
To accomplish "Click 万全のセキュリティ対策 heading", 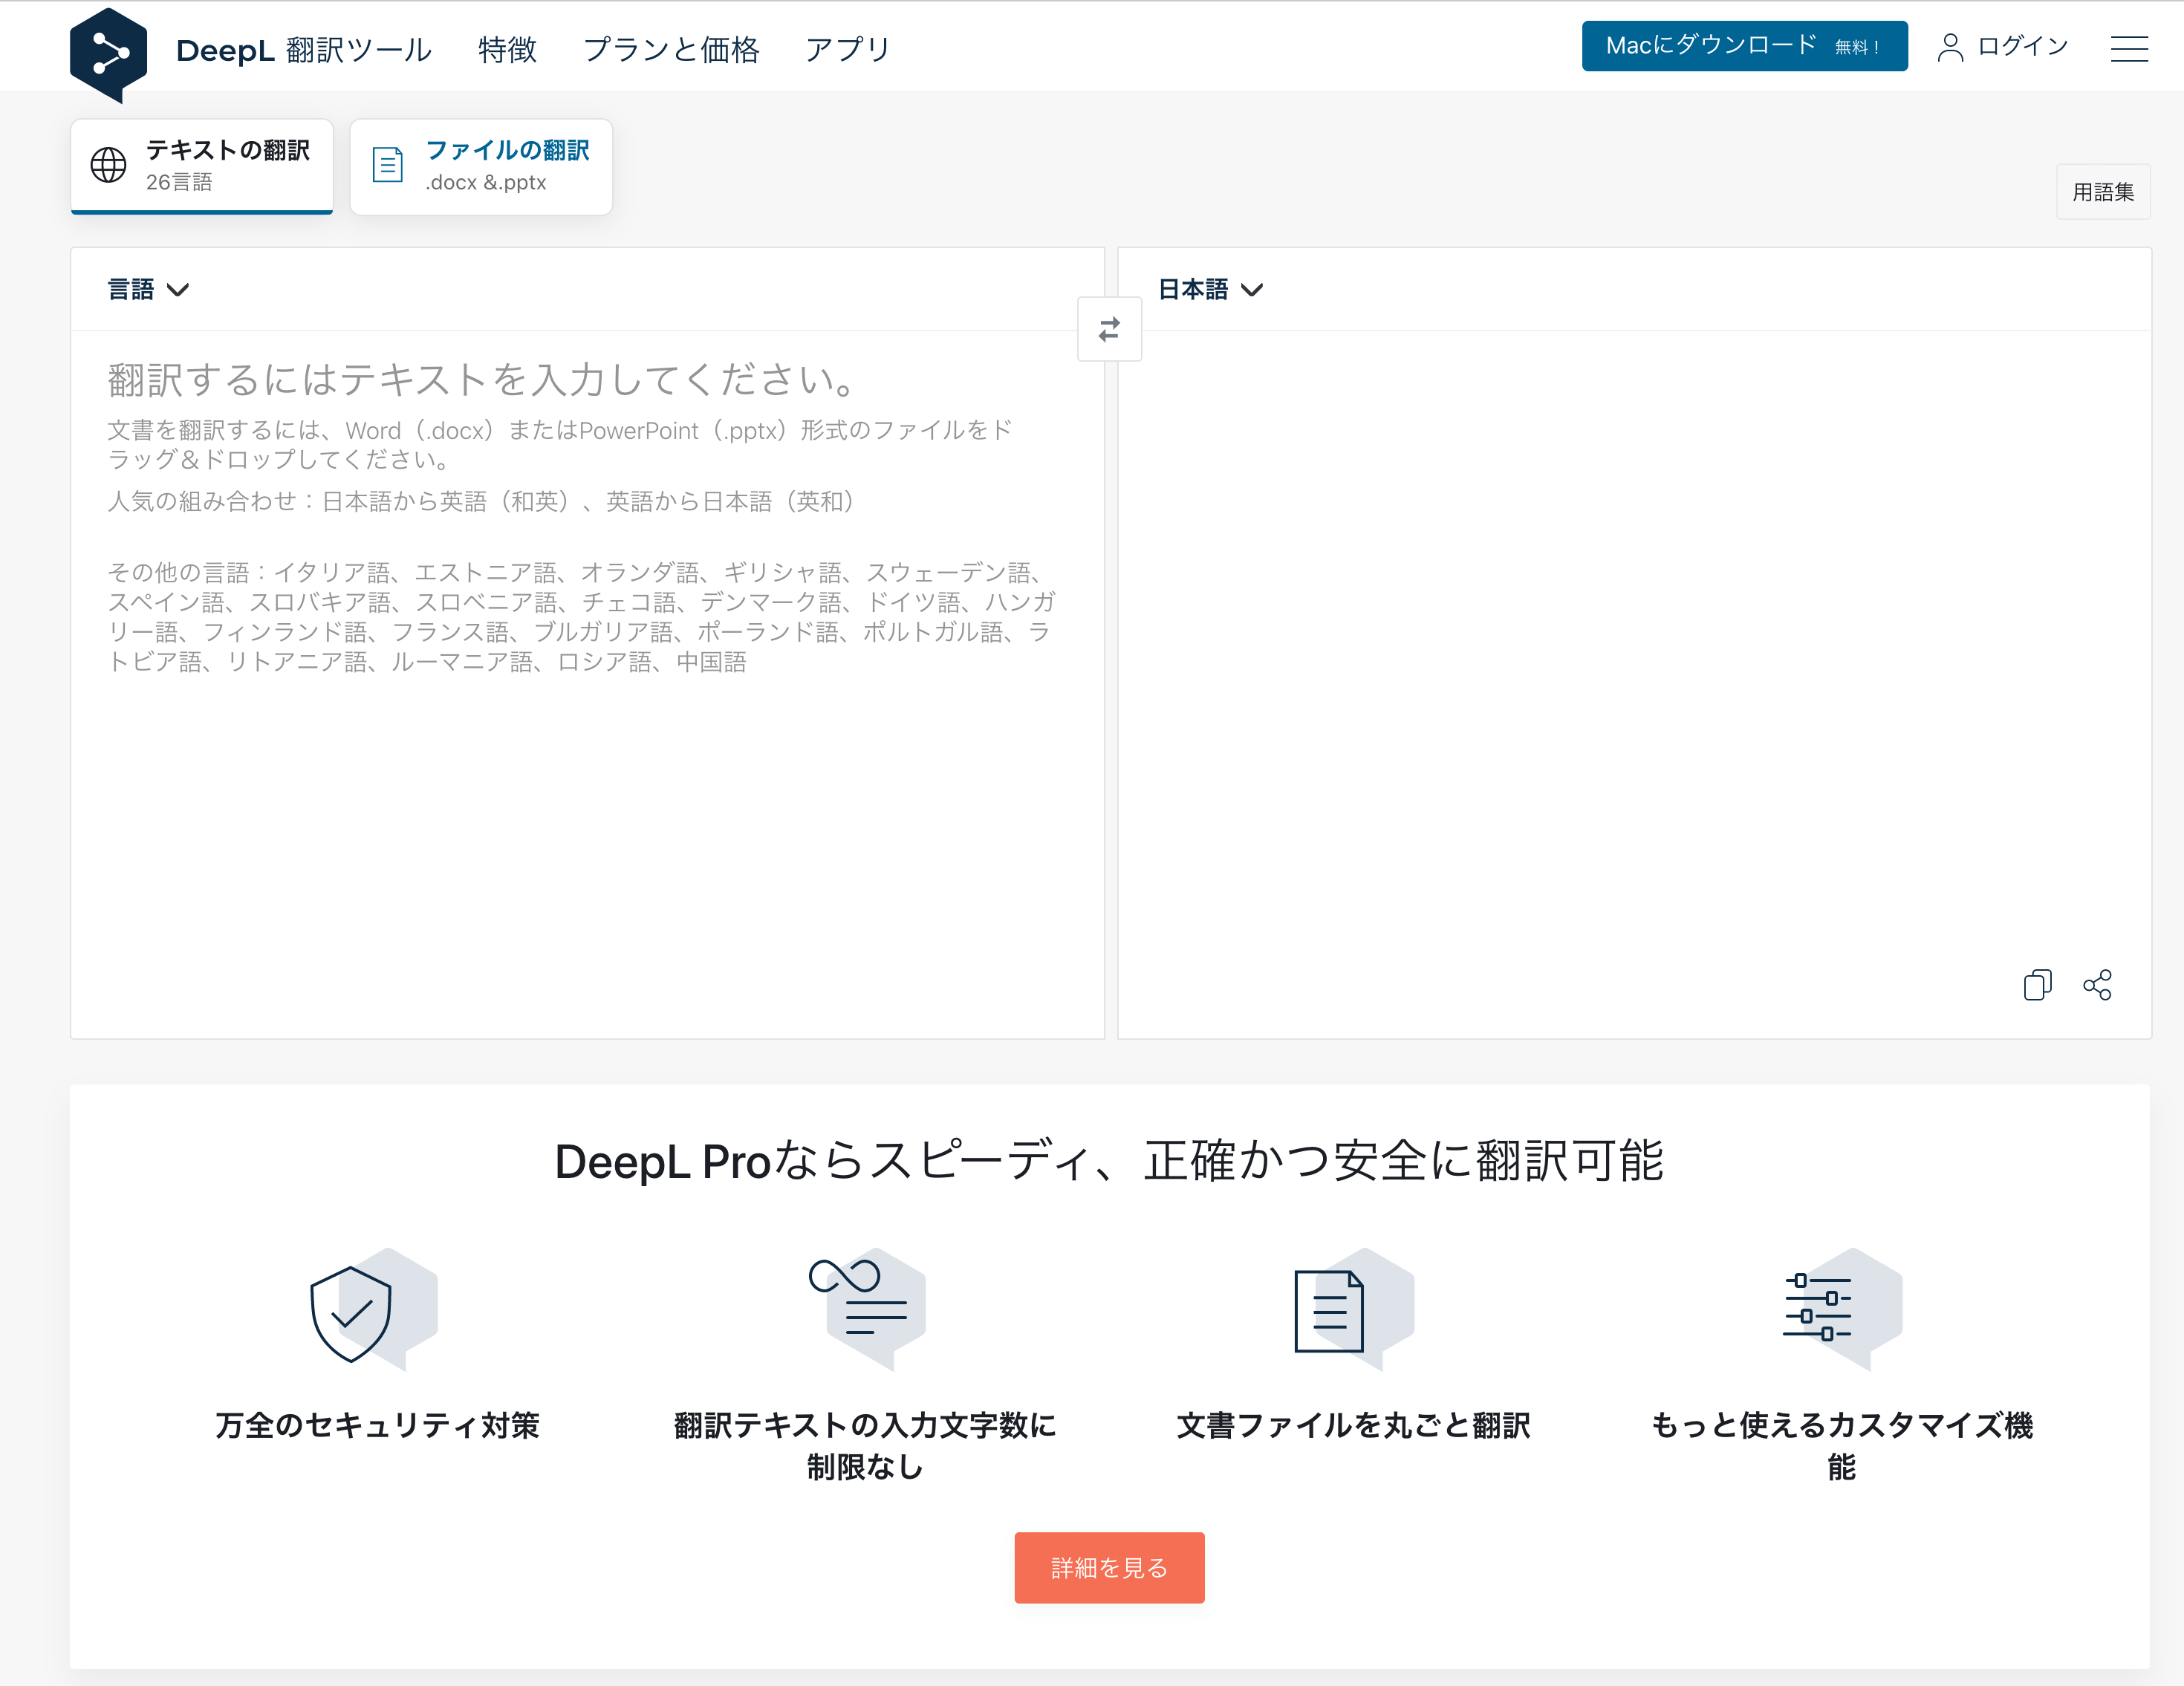I will (x=377, y=1425).
